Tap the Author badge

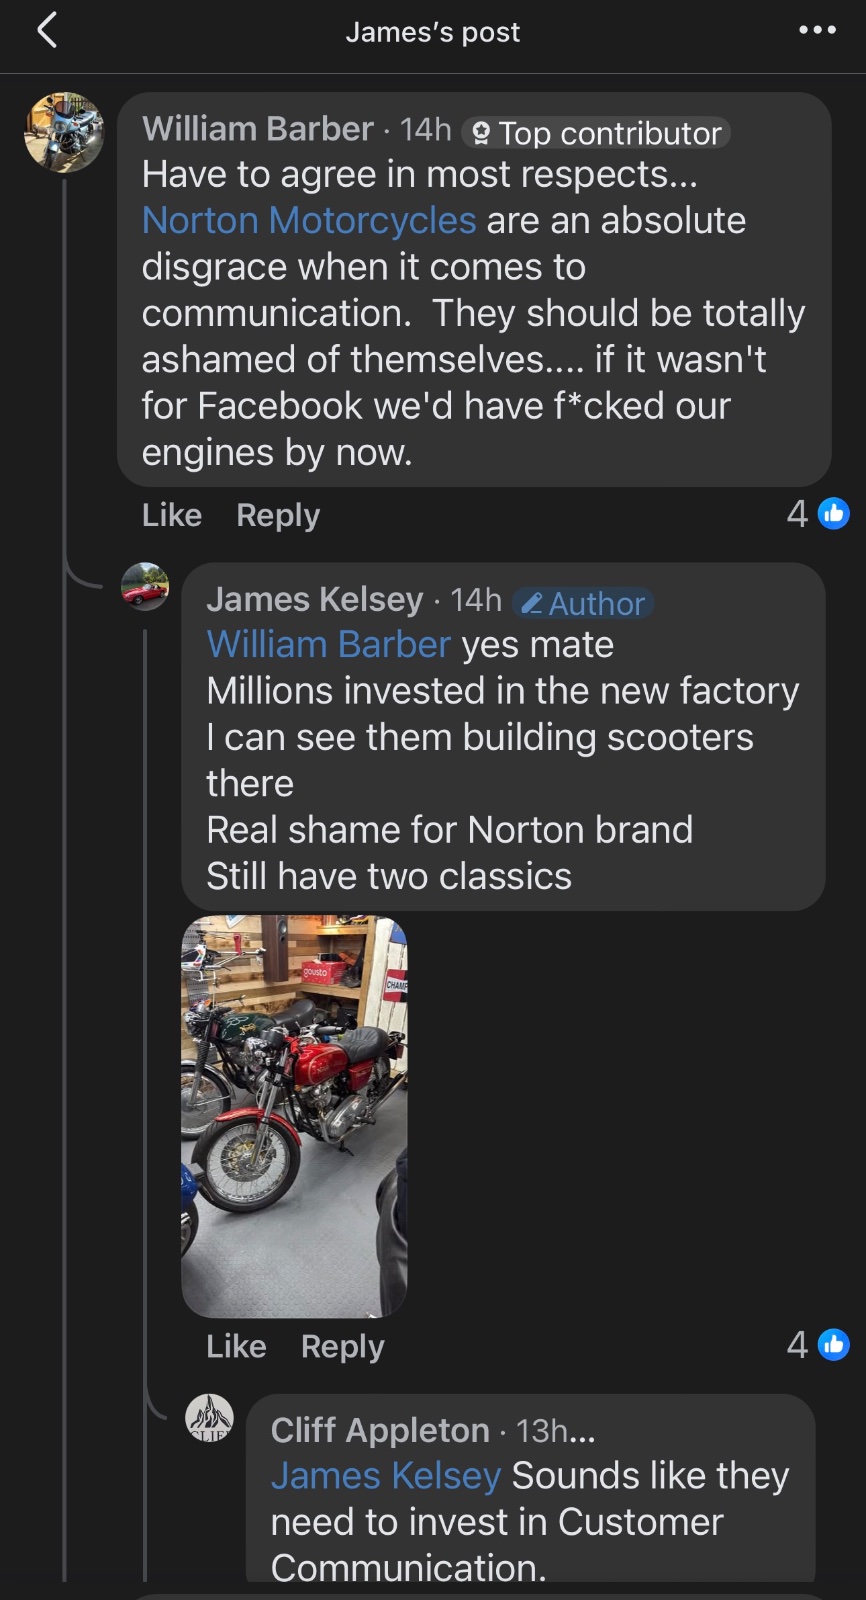pos(584,603)
